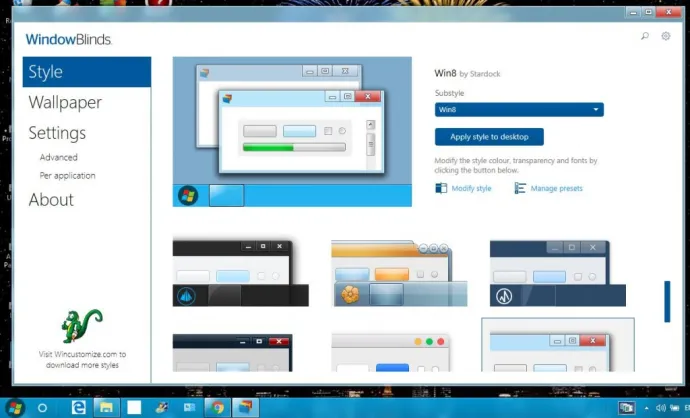Go to Advanced settings

click(58, 157)
